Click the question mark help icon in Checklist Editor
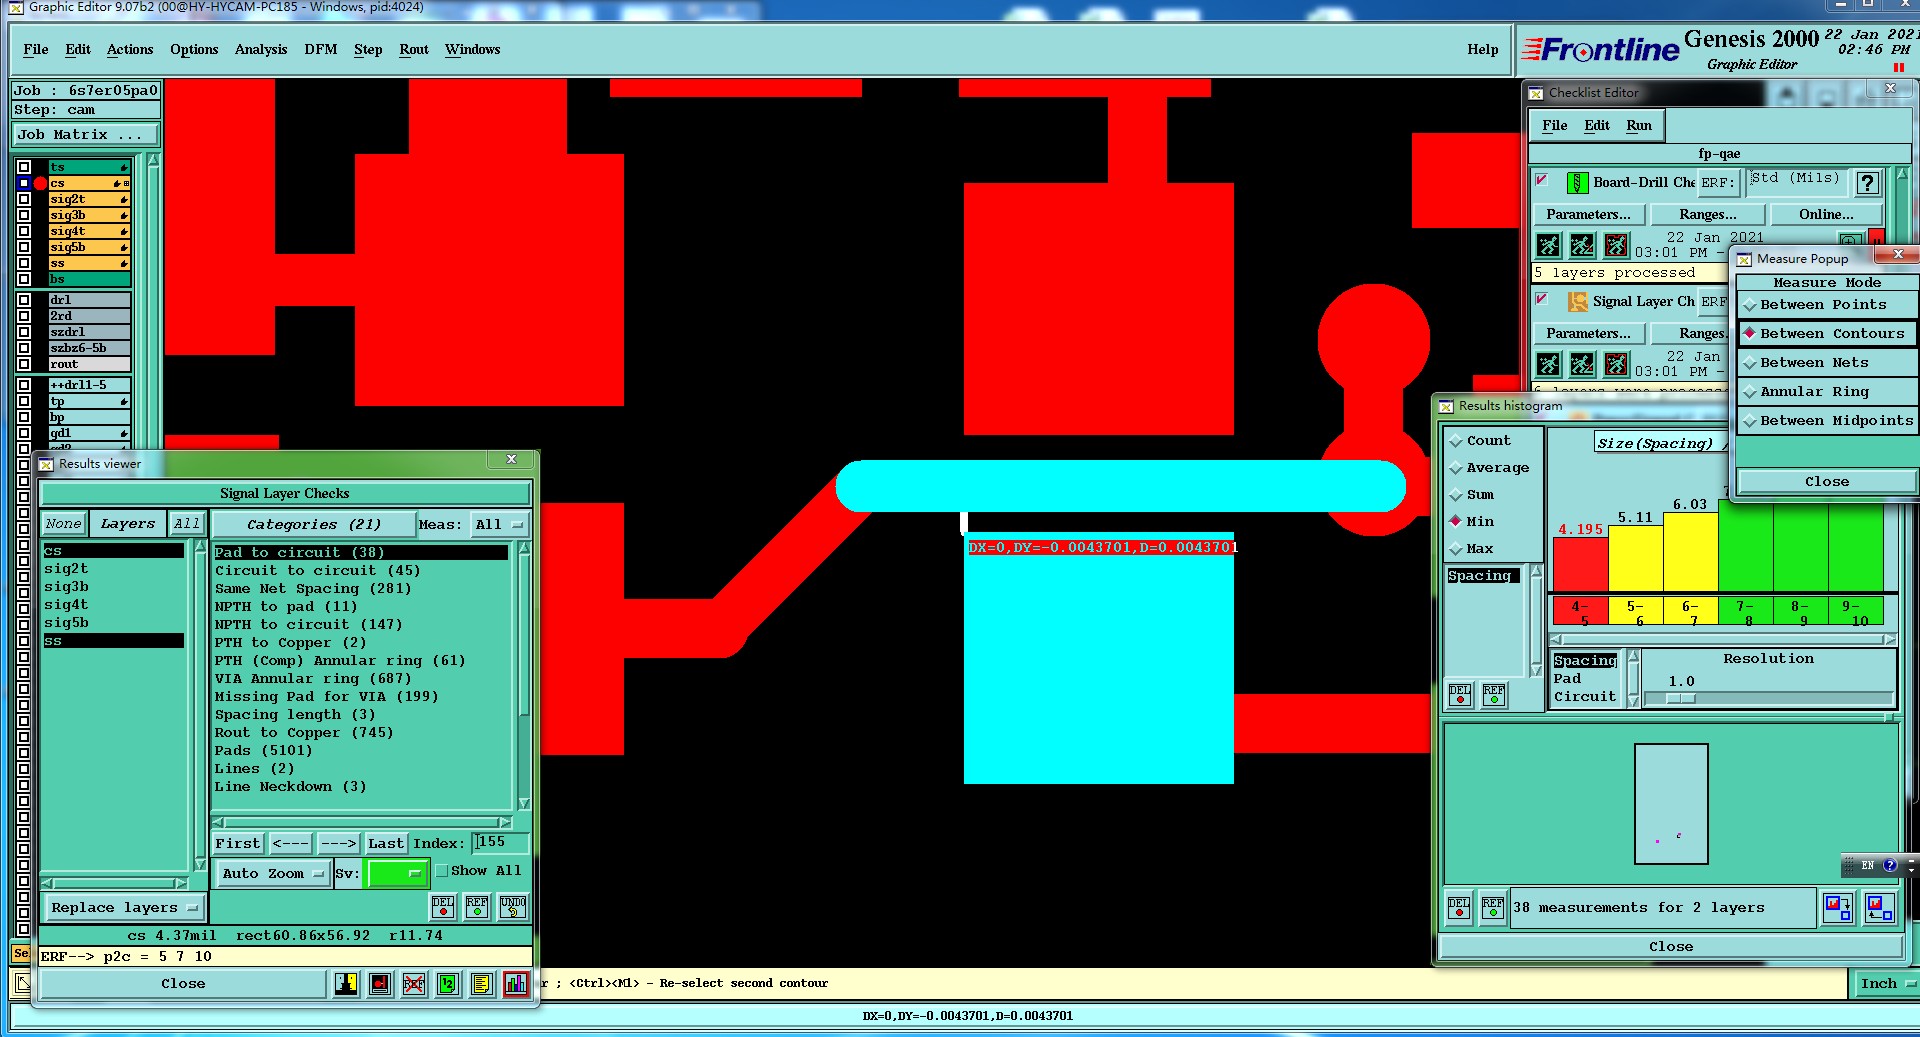Image resolution: width=1920 pixels, height=1037 pixels. (x=1867, y=183)
